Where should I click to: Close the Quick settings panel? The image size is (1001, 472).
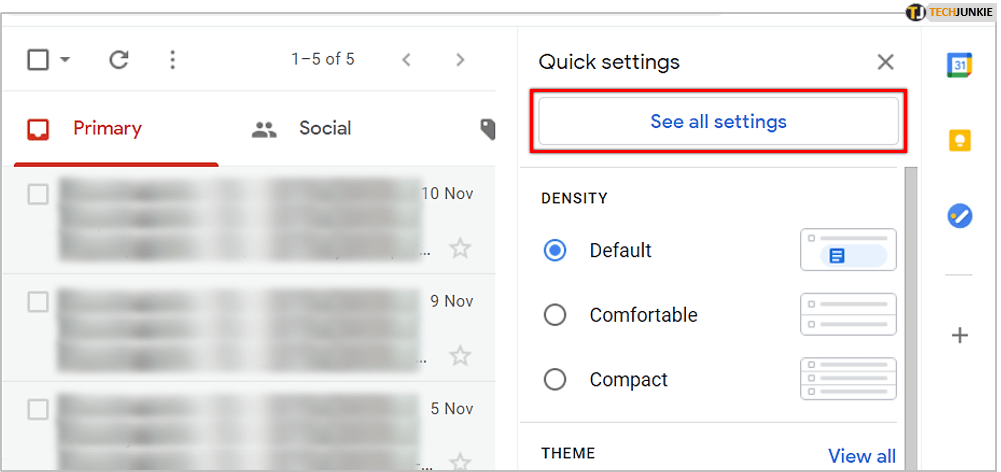click(885, 62)
